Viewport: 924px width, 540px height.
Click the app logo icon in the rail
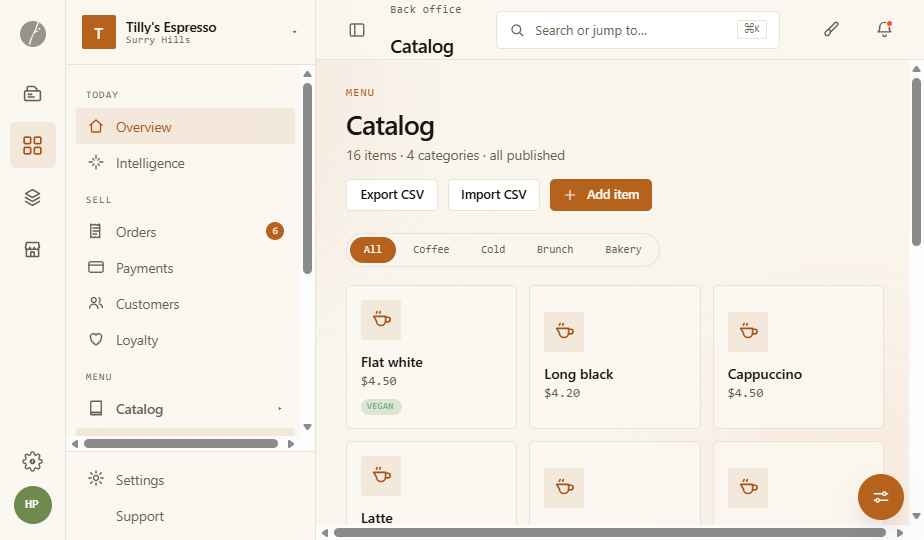[x=32, y=34]
